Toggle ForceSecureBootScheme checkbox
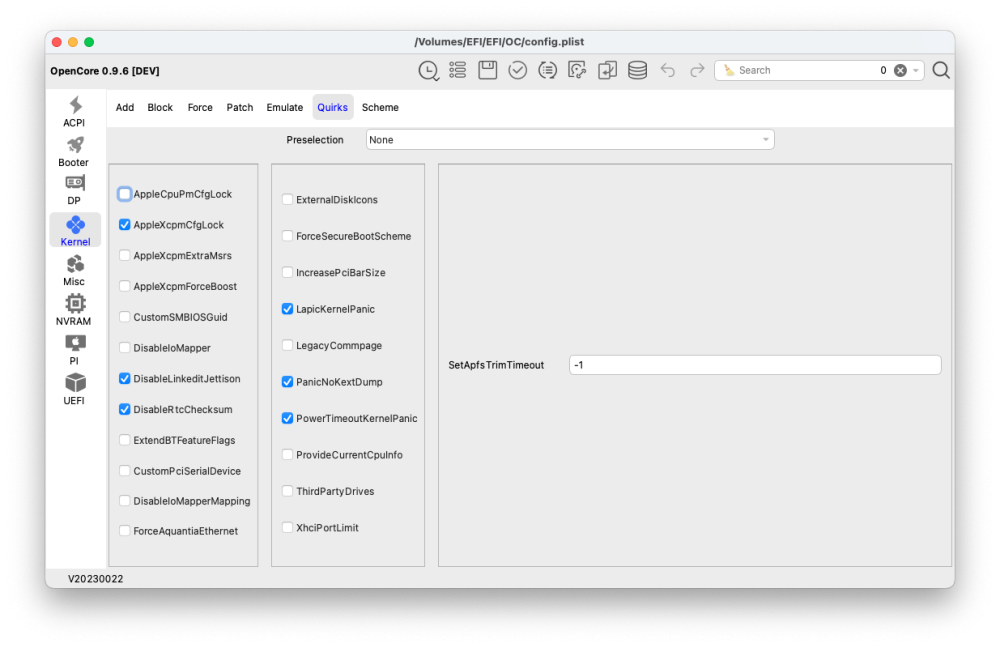 (x=287, y=235)
